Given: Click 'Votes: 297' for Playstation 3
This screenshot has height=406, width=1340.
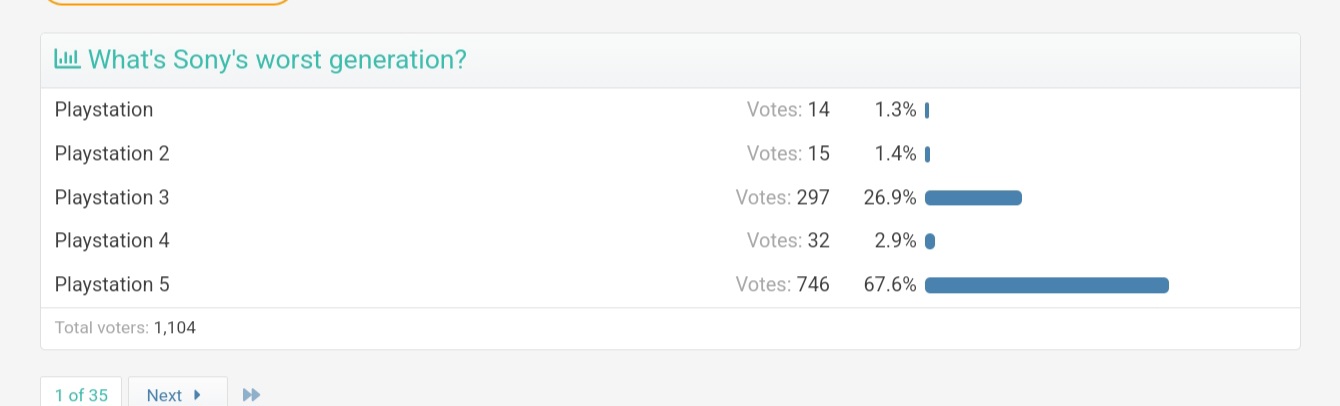Looking at the screenshot, I should [x=782, y=198].
